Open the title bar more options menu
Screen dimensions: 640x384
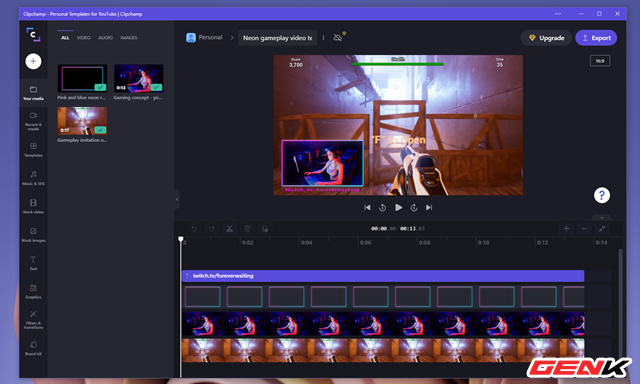tap(558, 14)
